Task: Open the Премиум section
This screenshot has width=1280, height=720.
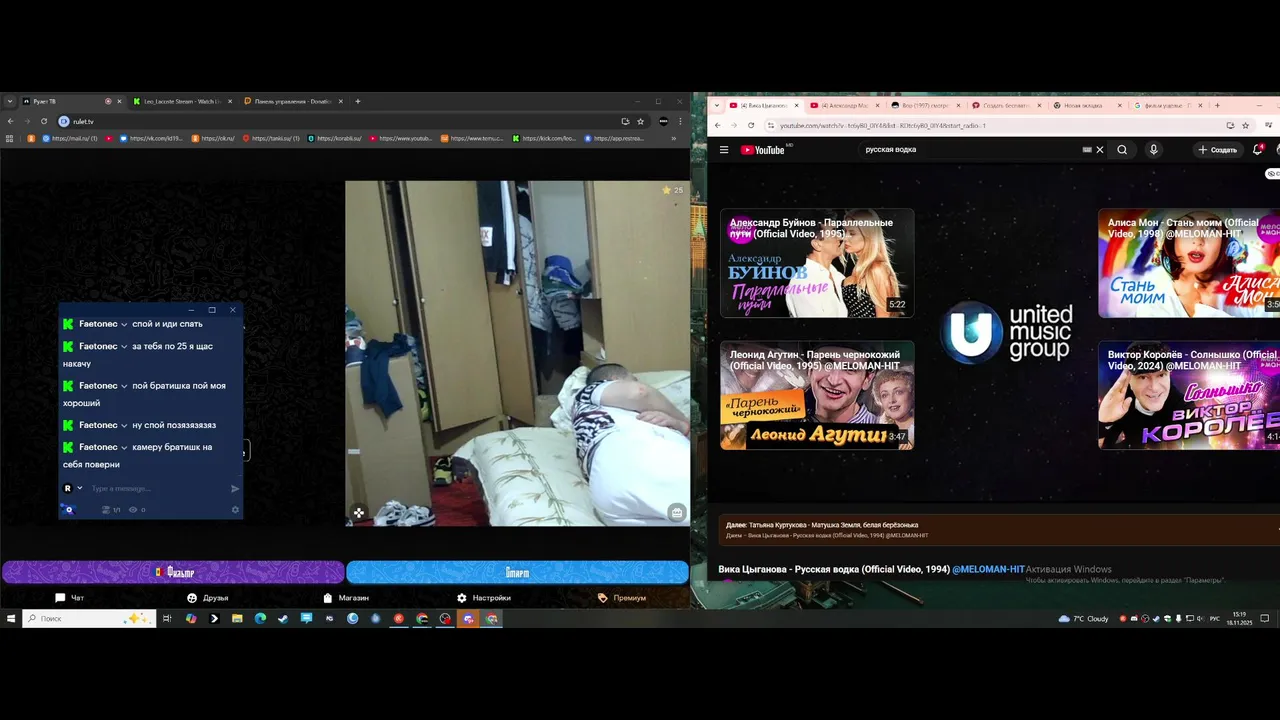Action: click(x=622, y=598)
